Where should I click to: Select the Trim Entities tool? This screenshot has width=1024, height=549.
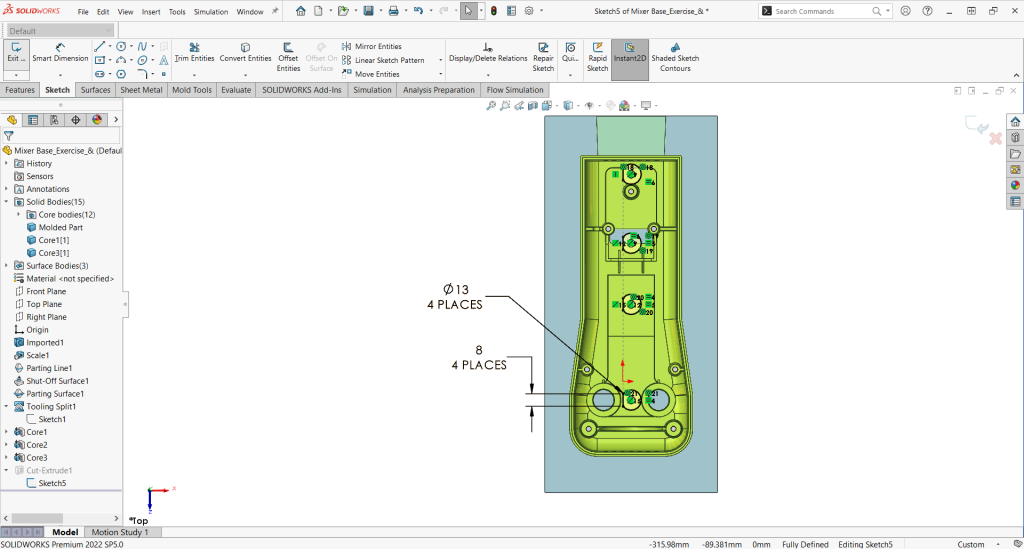194,52
